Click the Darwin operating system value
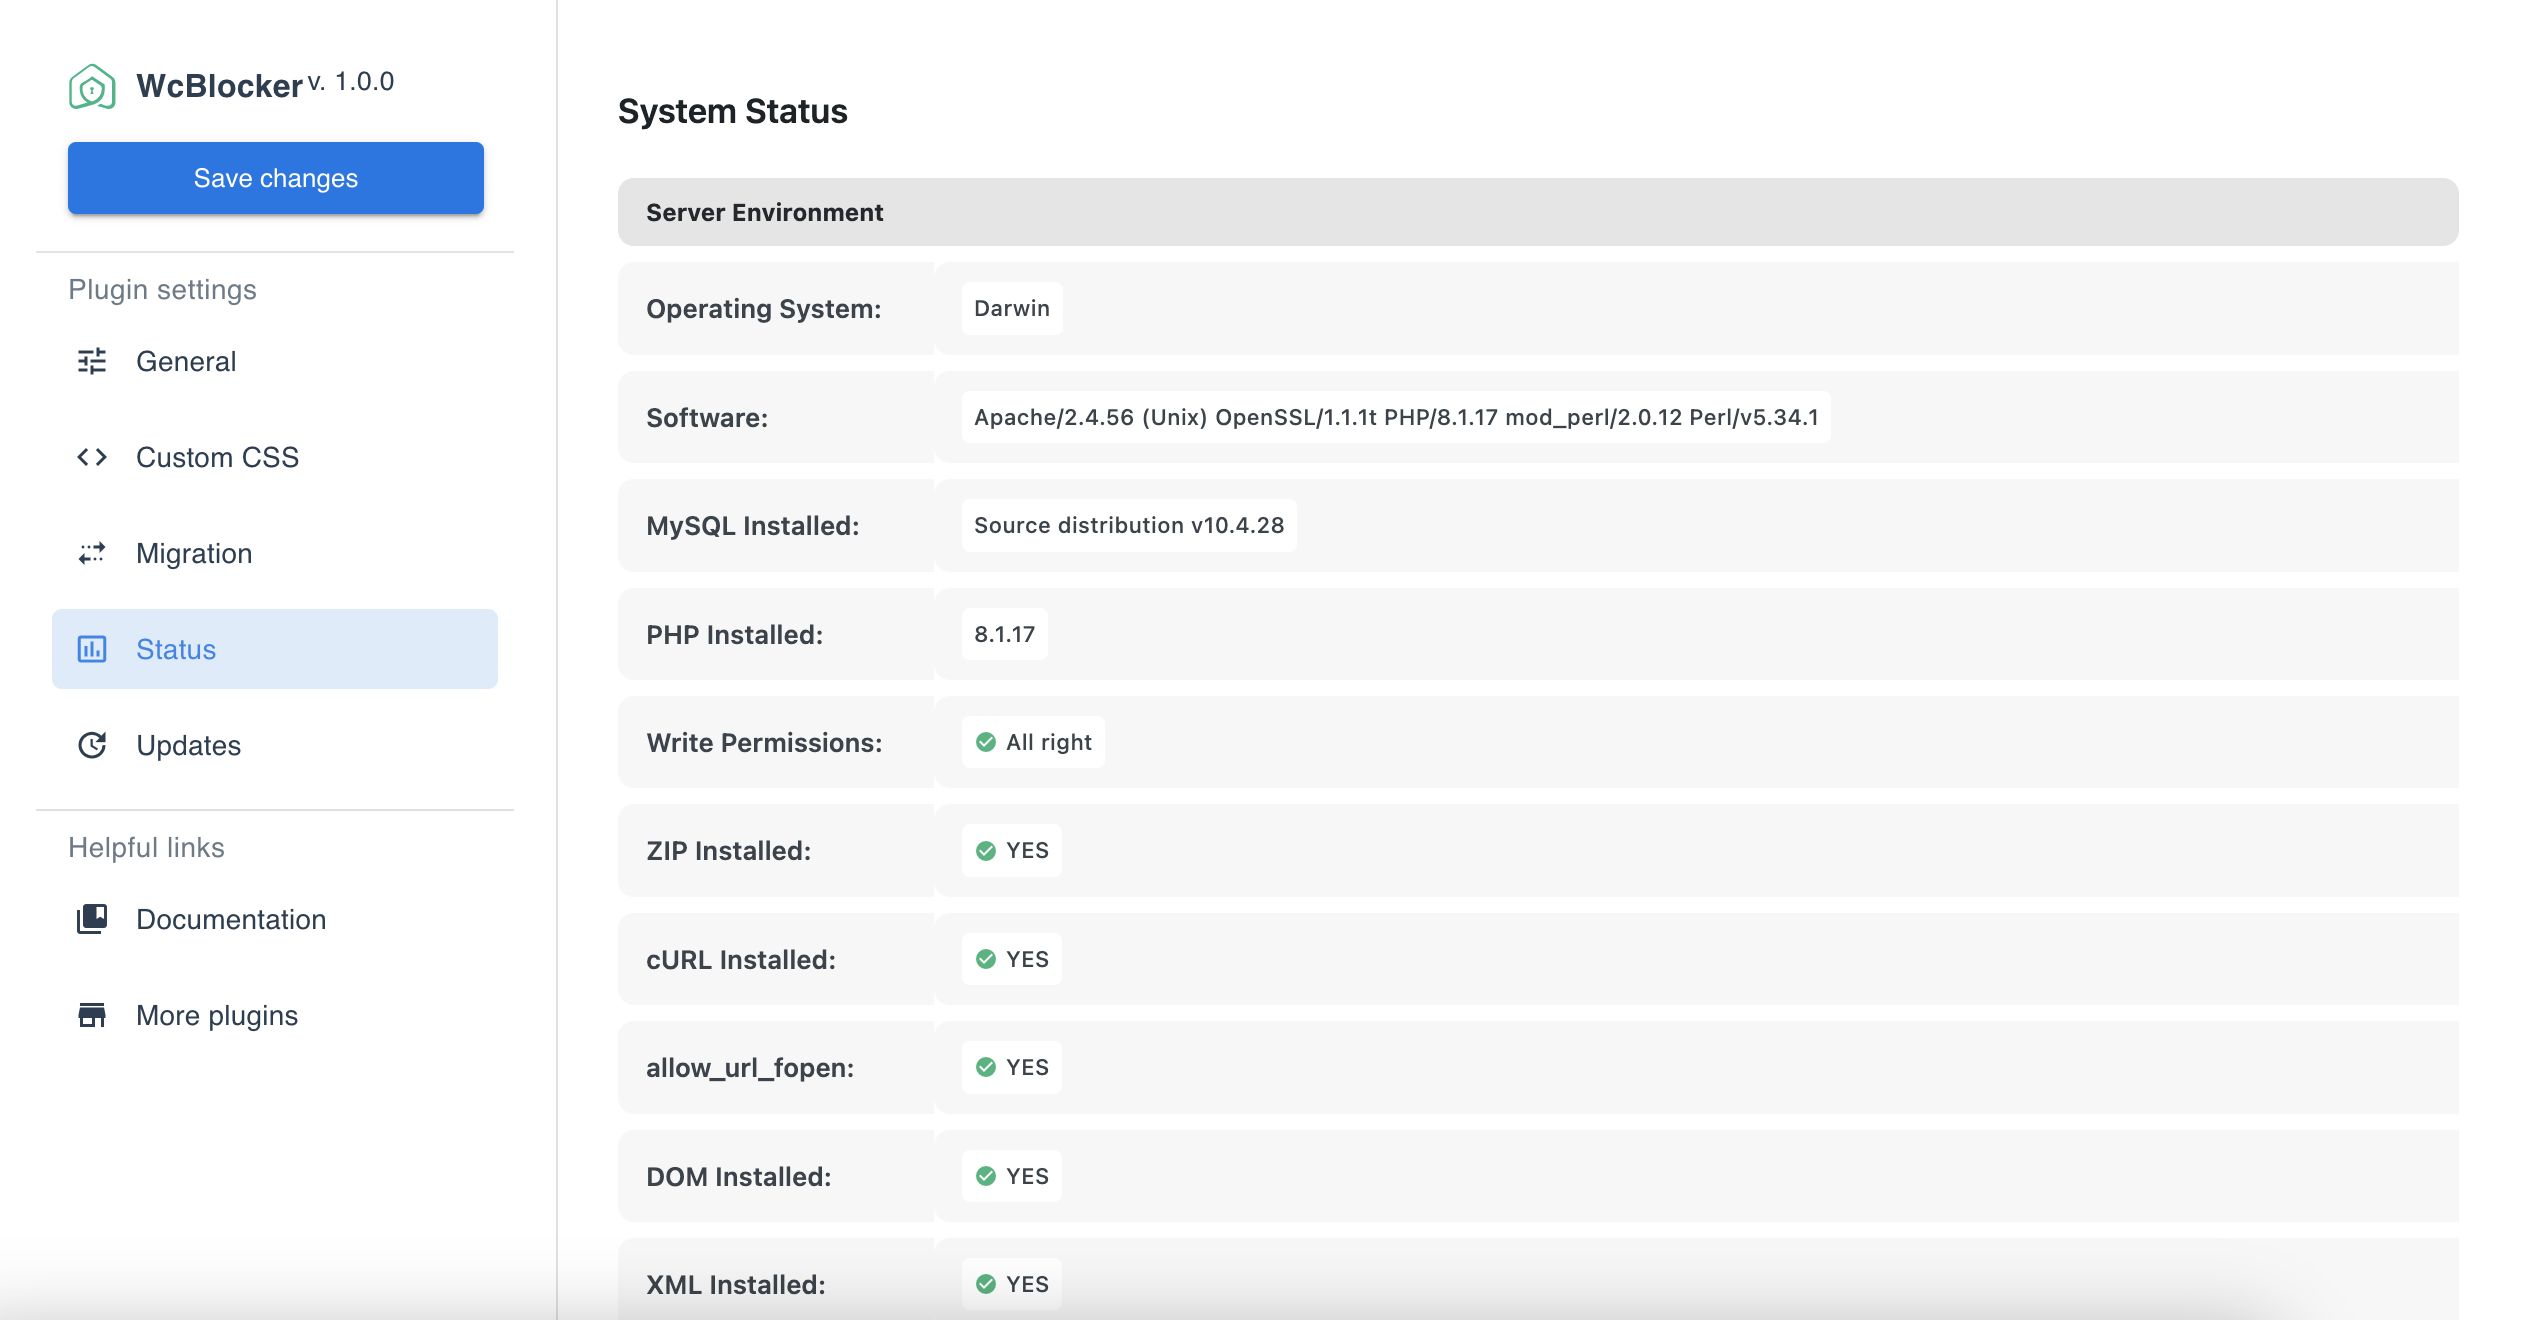This screenshot has height=1320, width=2524. (x=1011, y=308)
